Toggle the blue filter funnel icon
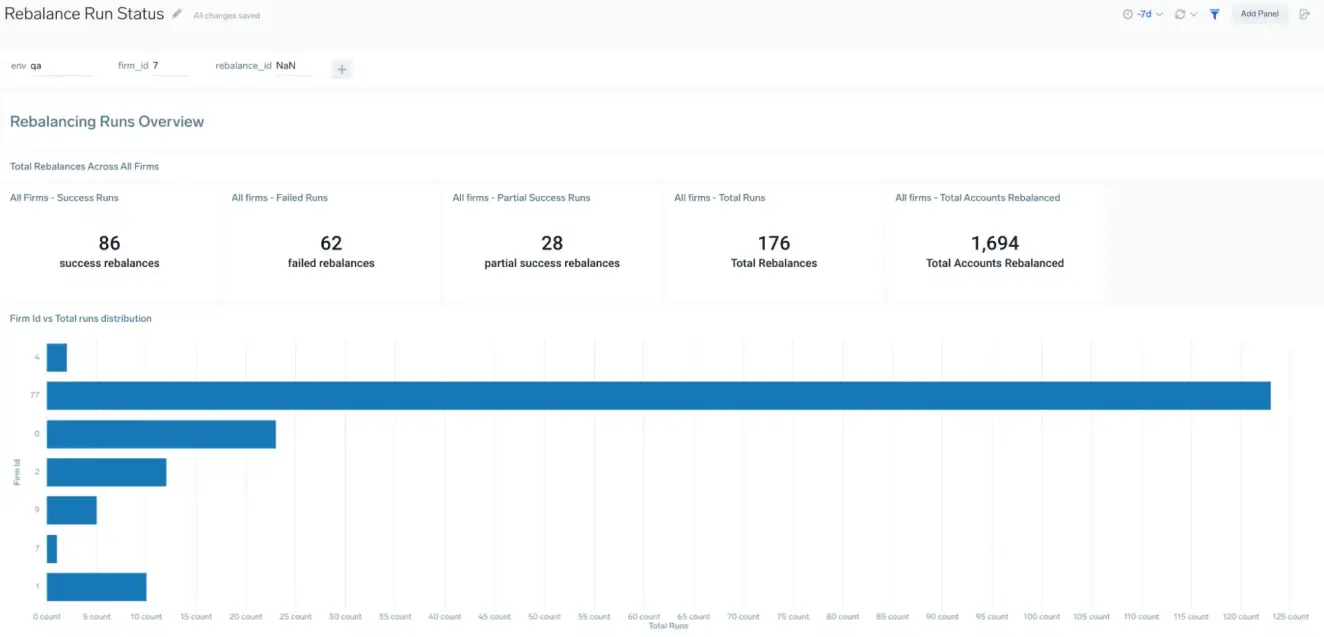The image size is (1324, 637). [1214, 14]
